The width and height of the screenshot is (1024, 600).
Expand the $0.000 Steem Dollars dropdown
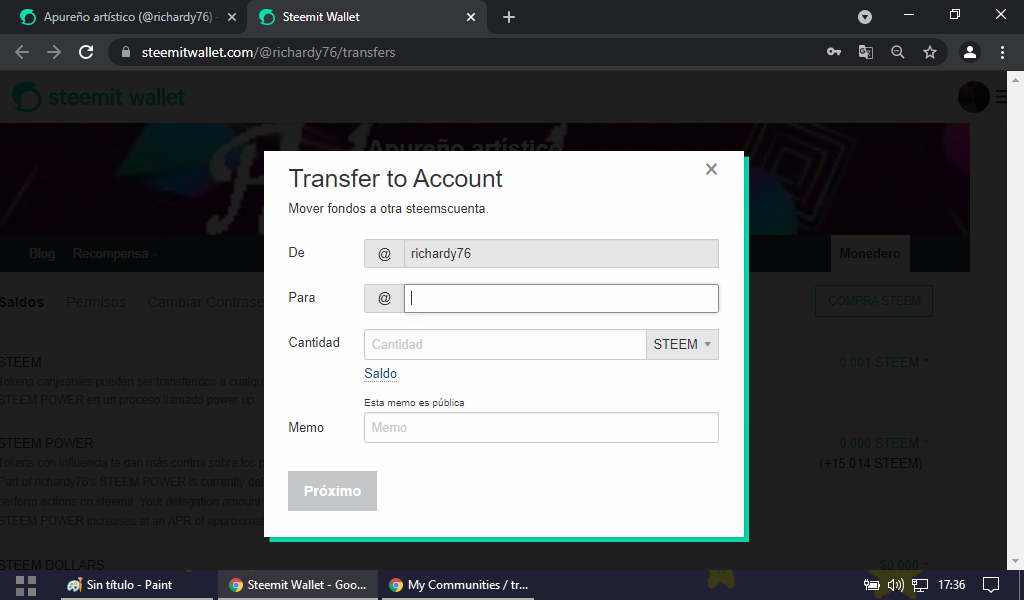click(x=904, y=564)
